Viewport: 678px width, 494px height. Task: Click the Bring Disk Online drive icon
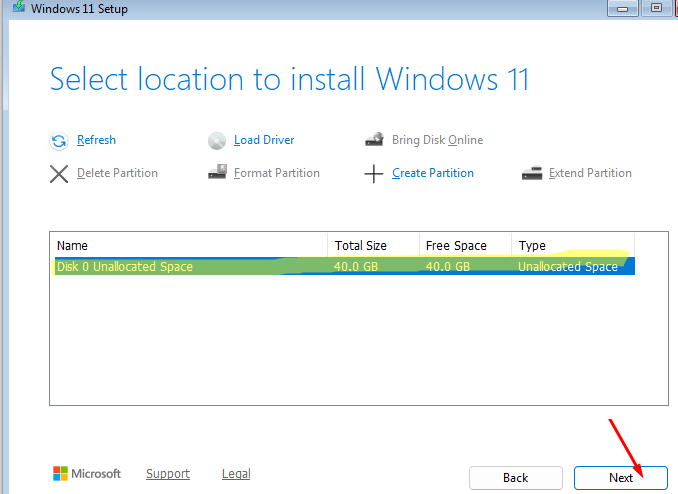tap(374, 139)
